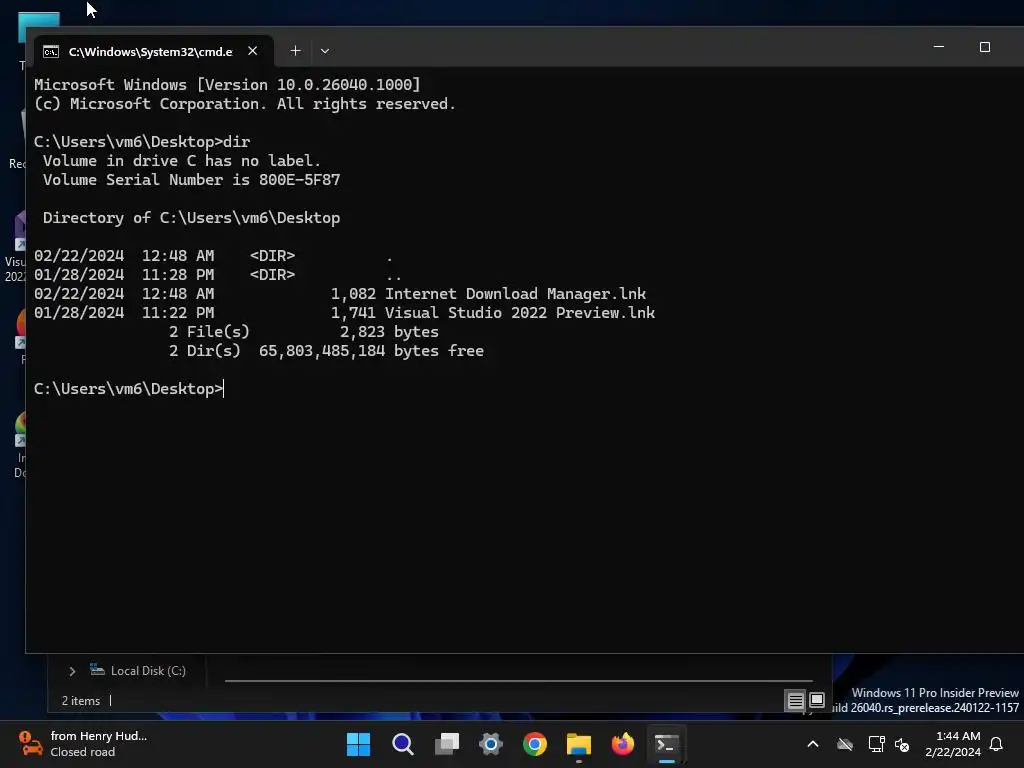Click "Volume Serial Number is 800E-5F87" line
This screenshot has width=1024, height=768.
(191, 180)
